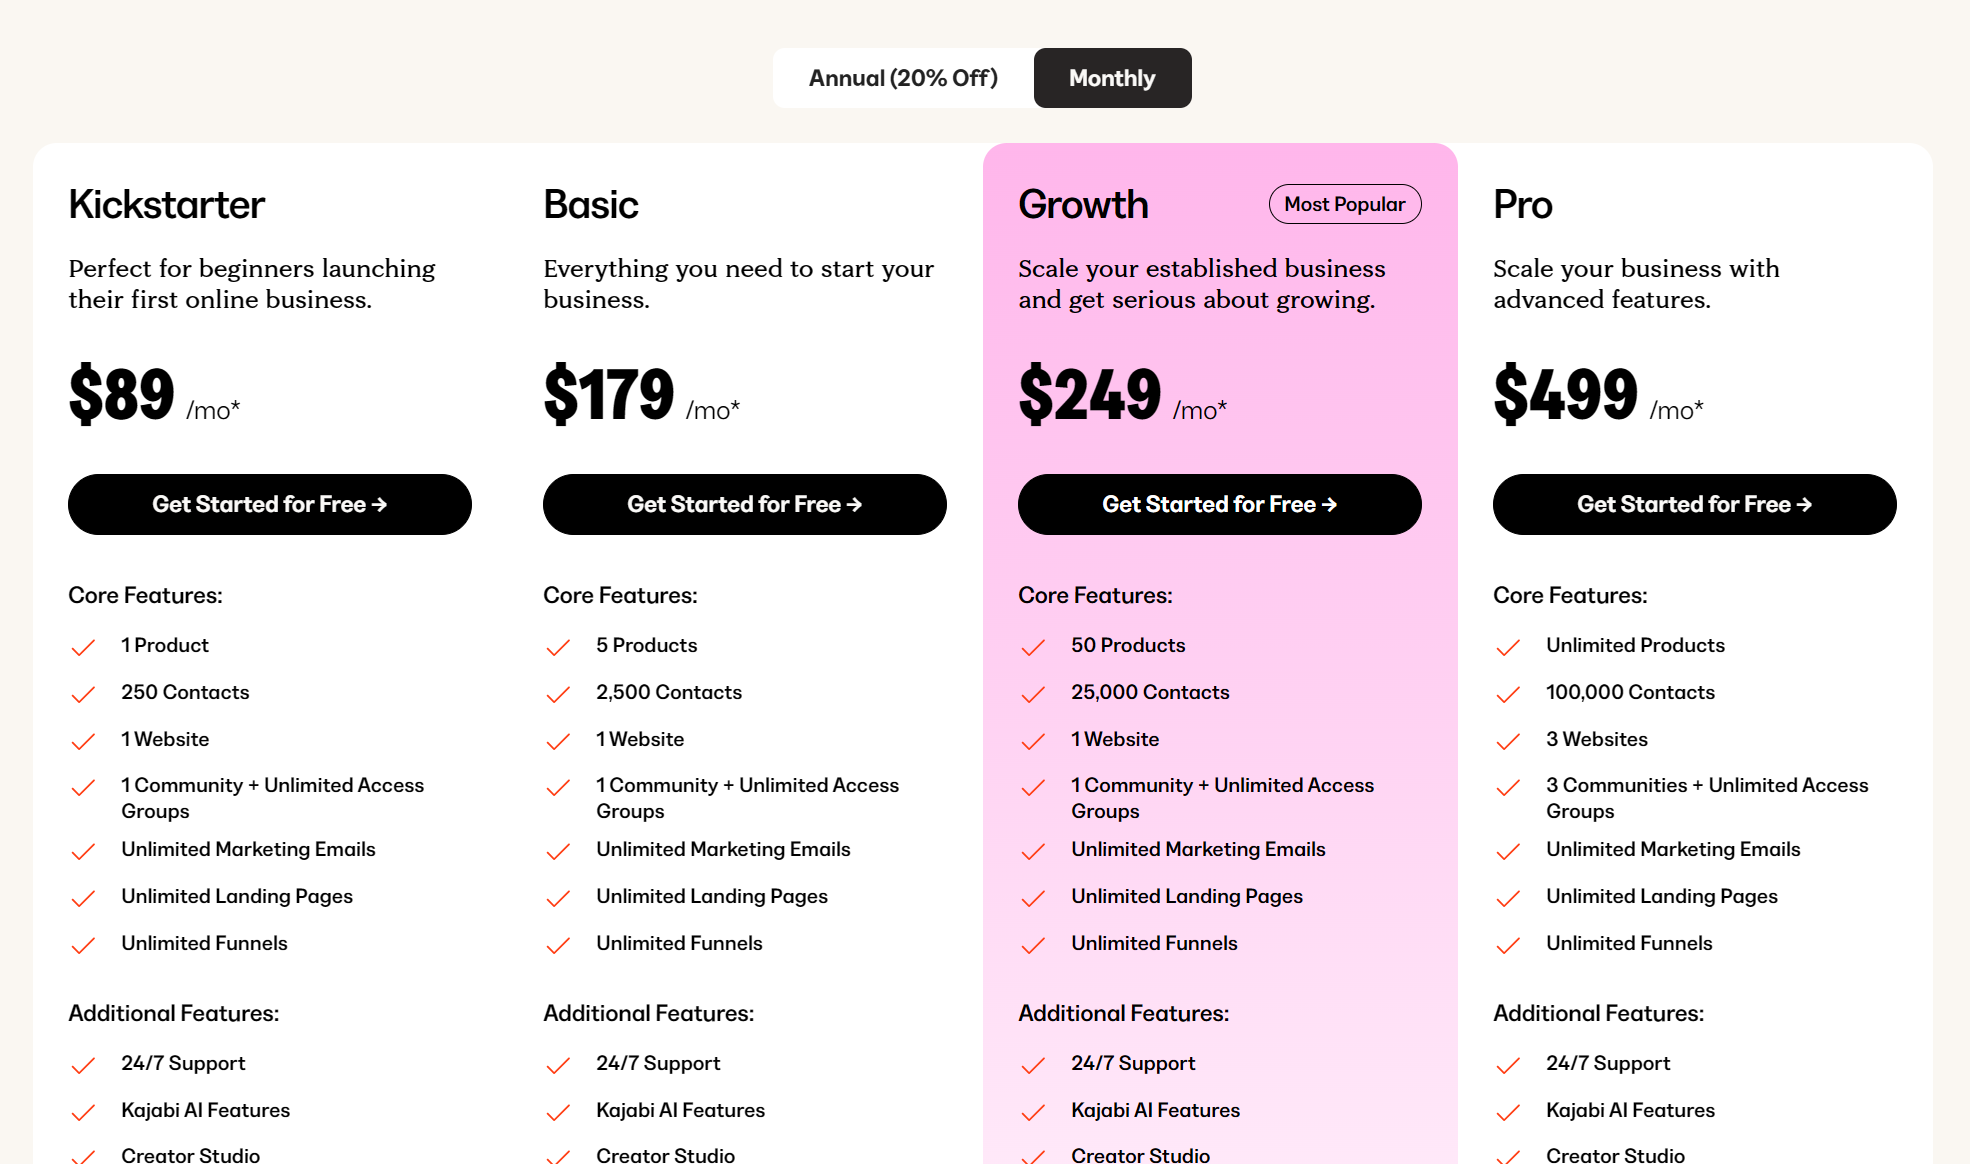Click checkmark beside 250 Contacts
The width and height of the screenshot is (1970, 1164).
[x=84, y=694]
